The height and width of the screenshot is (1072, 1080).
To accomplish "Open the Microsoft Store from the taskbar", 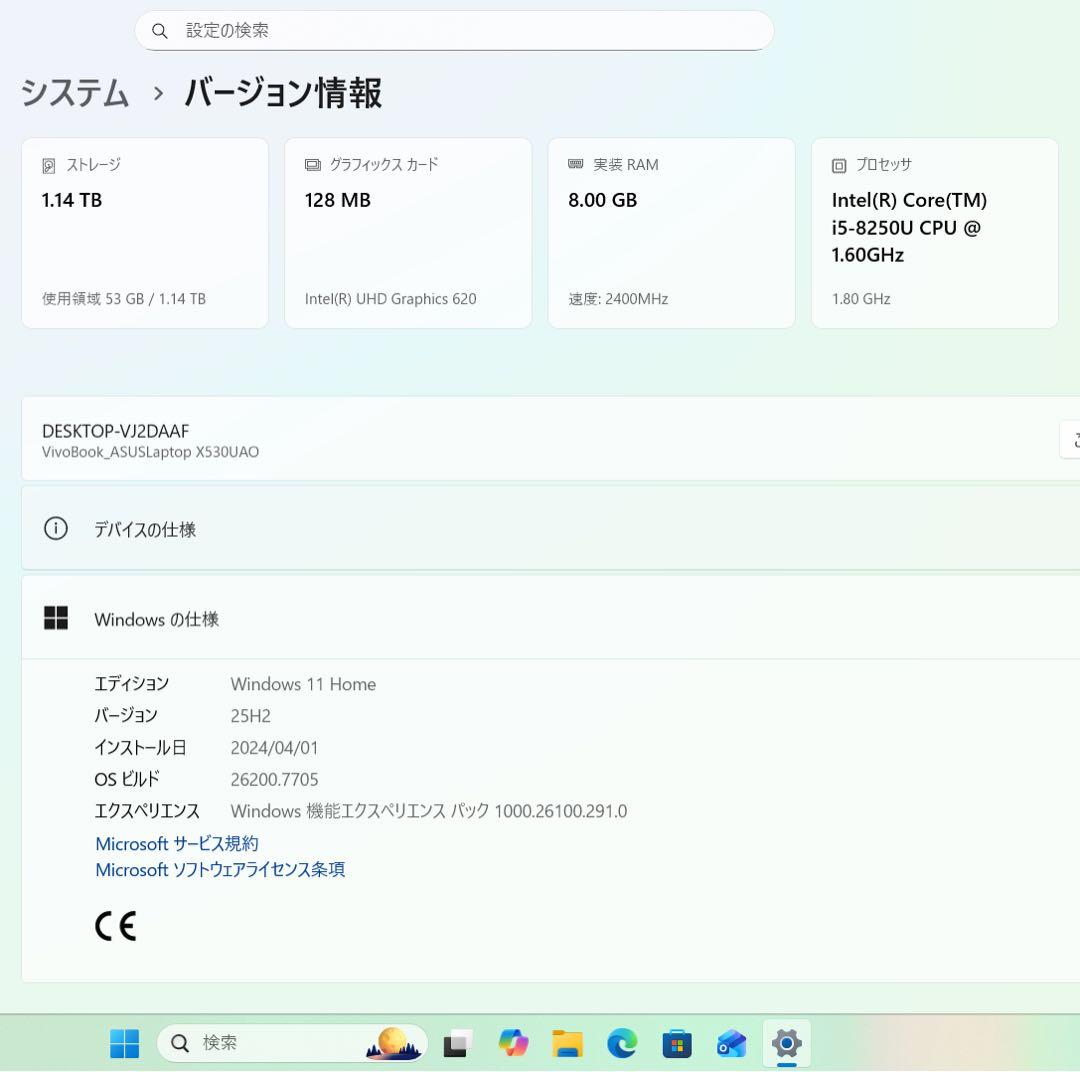I will pyautogui.click(x=678, y=1042).
